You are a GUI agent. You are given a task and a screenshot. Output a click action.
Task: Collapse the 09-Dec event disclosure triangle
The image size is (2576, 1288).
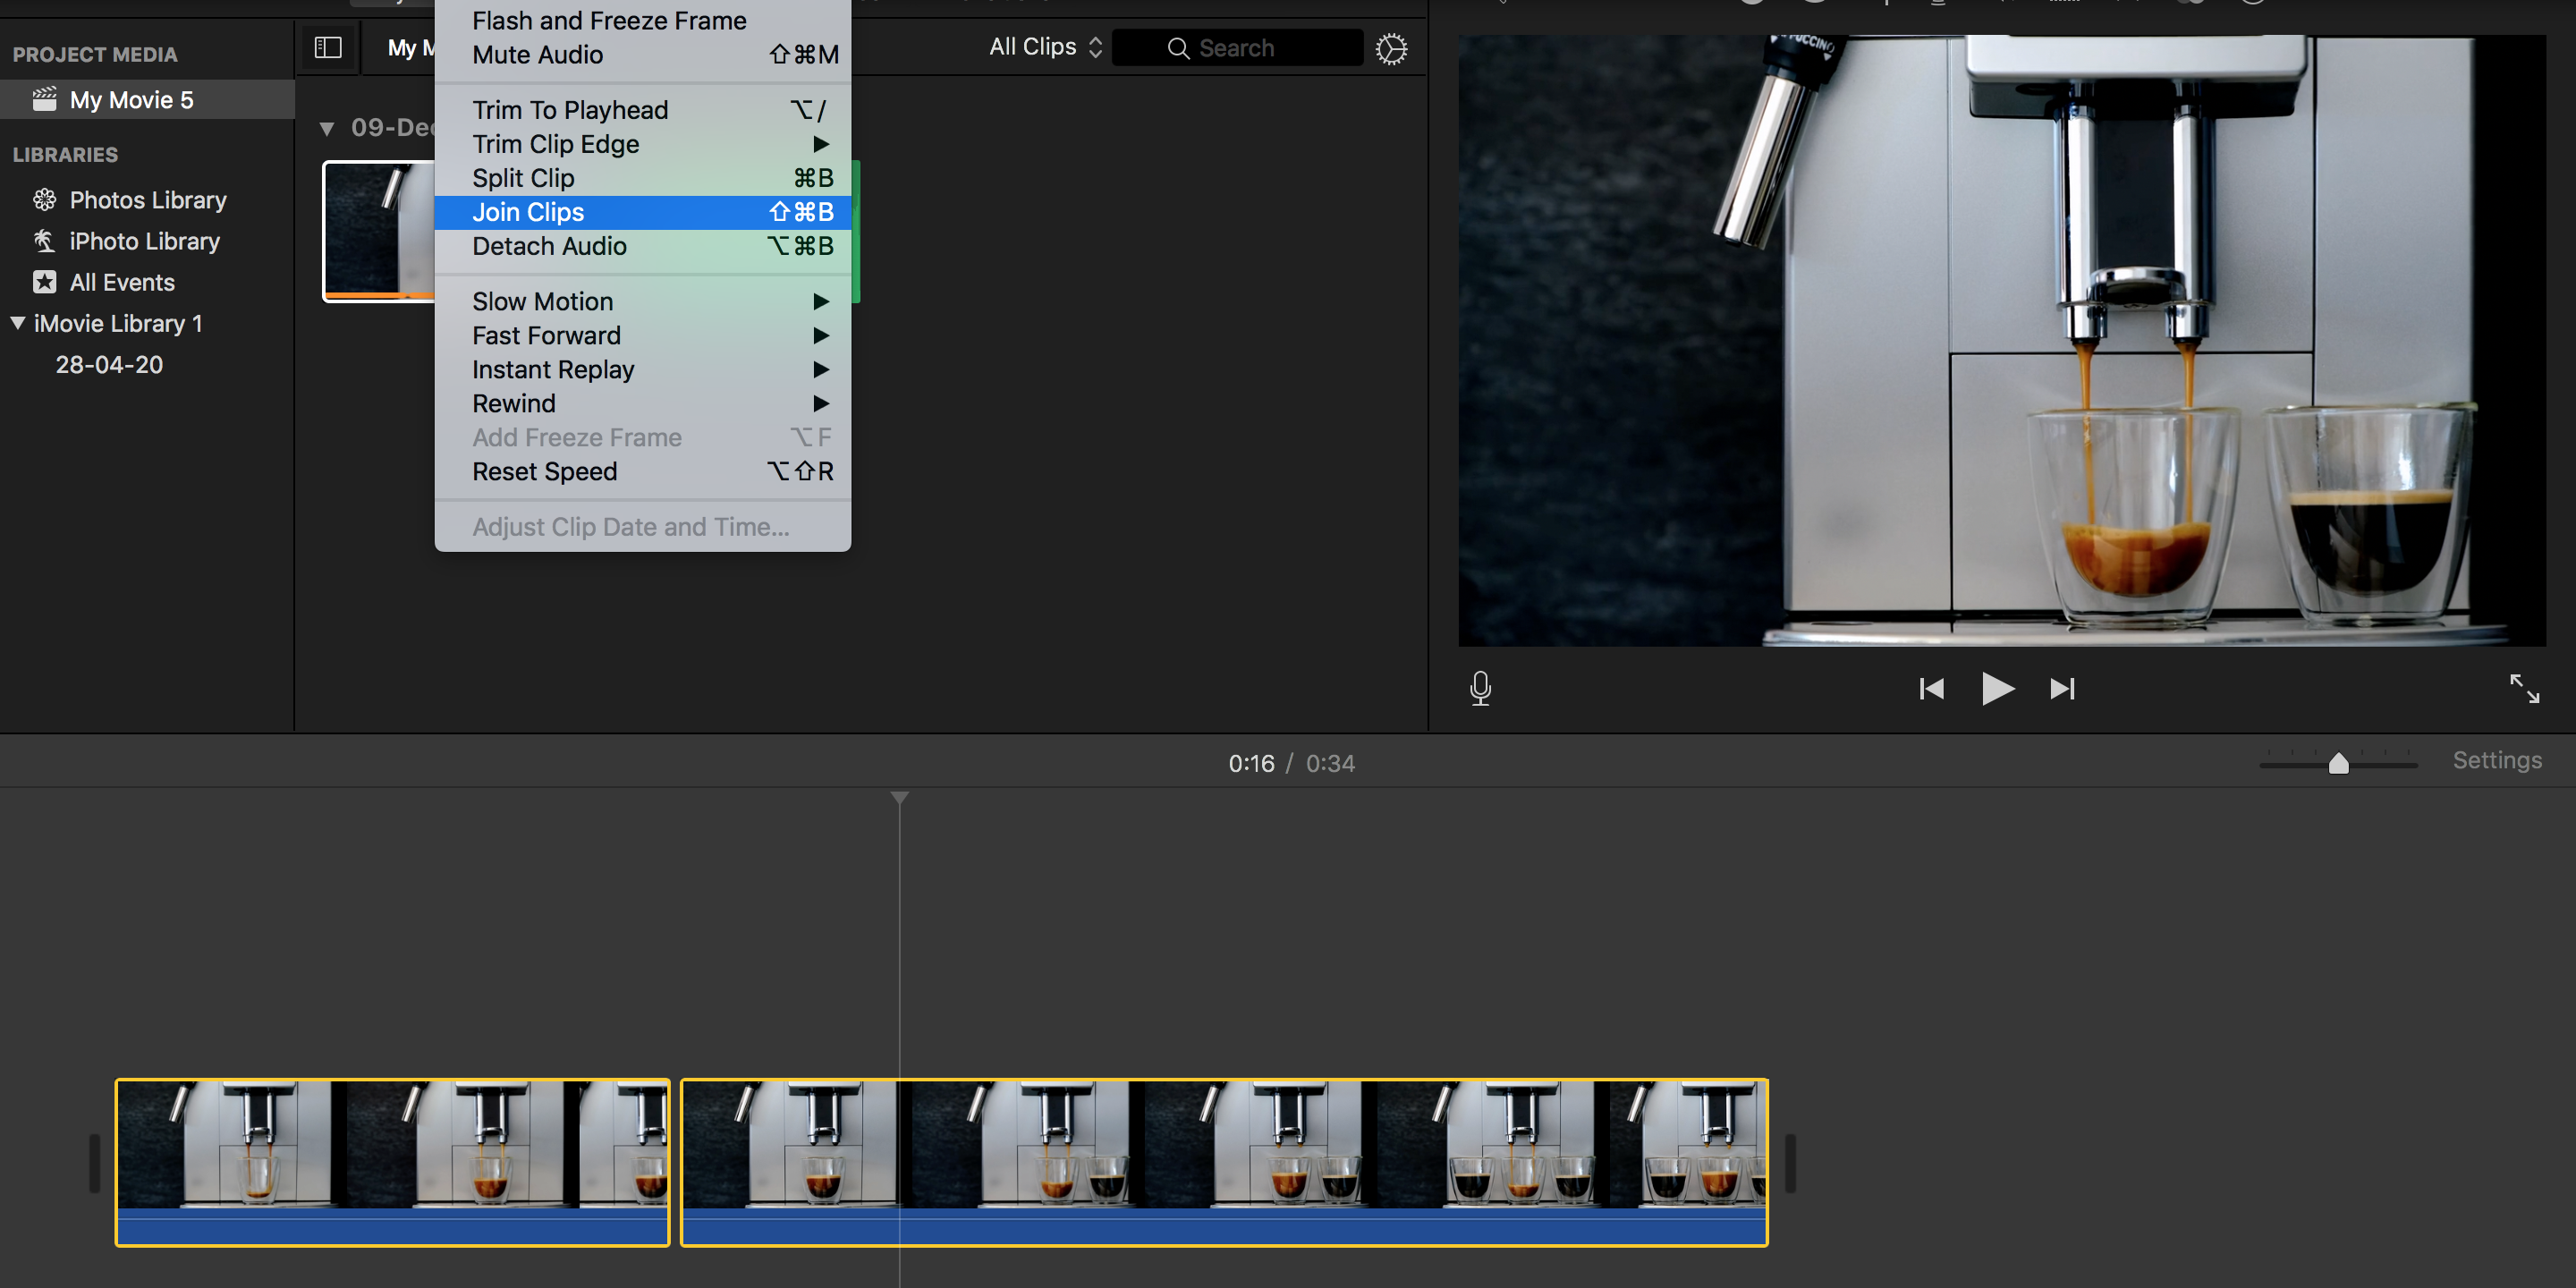pos(329,128)
